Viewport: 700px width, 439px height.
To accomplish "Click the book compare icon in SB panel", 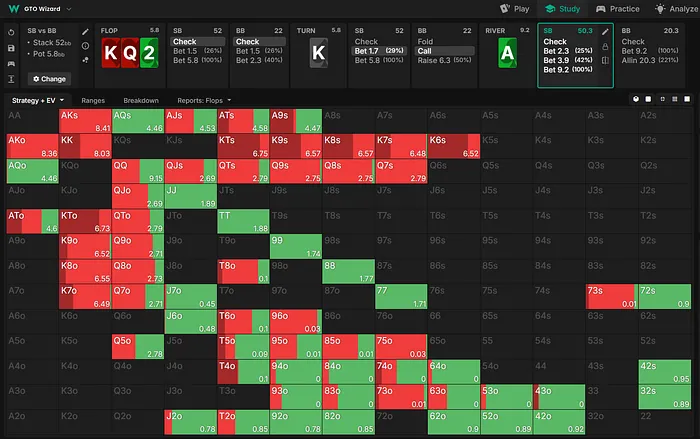I will (605, 62).
